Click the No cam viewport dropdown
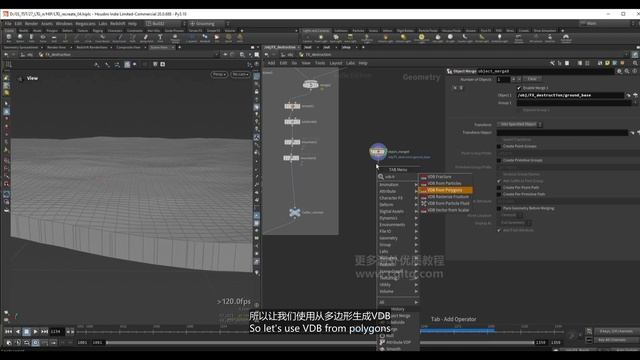 pos(240,74)
